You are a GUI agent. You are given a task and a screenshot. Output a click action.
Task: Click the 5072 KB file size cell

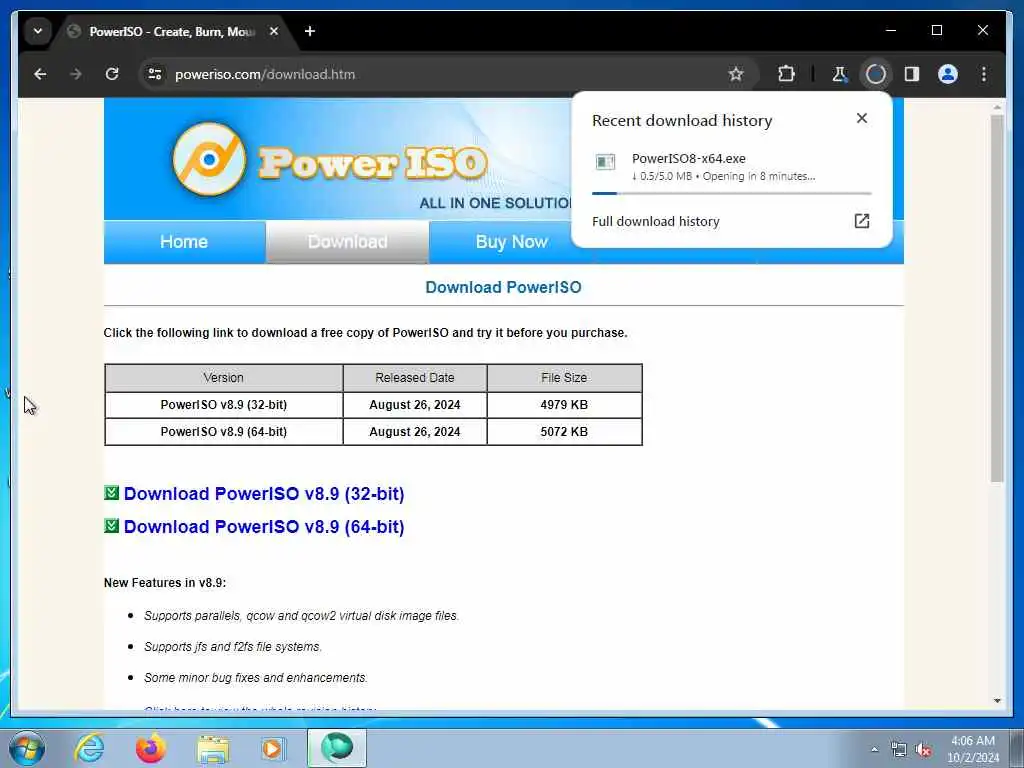tap(564, 432)
